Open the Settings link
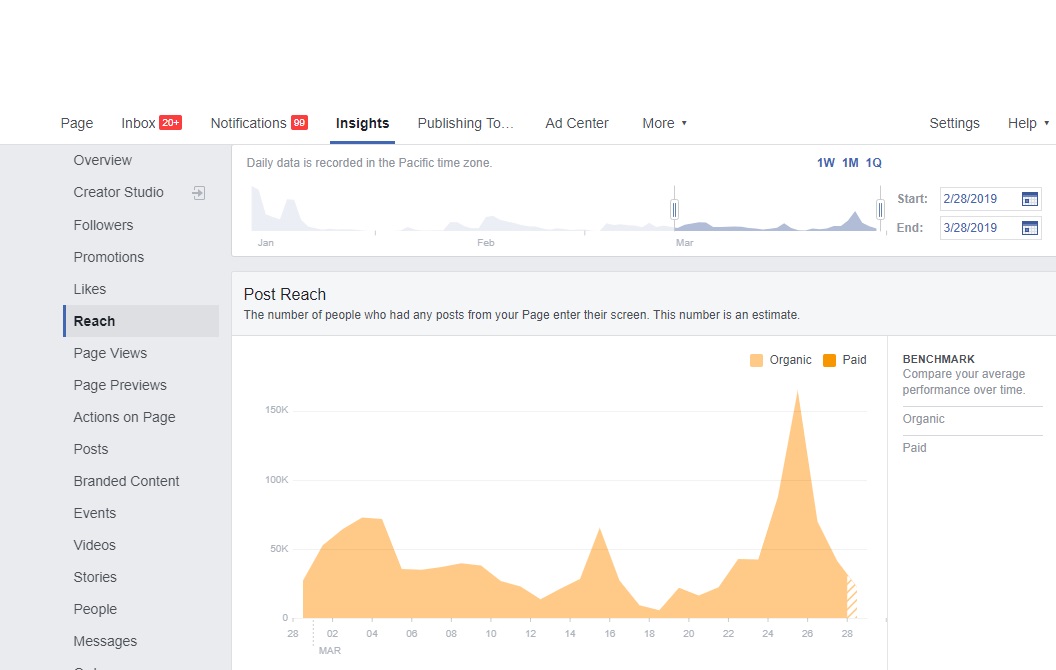This screenshot has height=670, width=1056. pos(954,123)
